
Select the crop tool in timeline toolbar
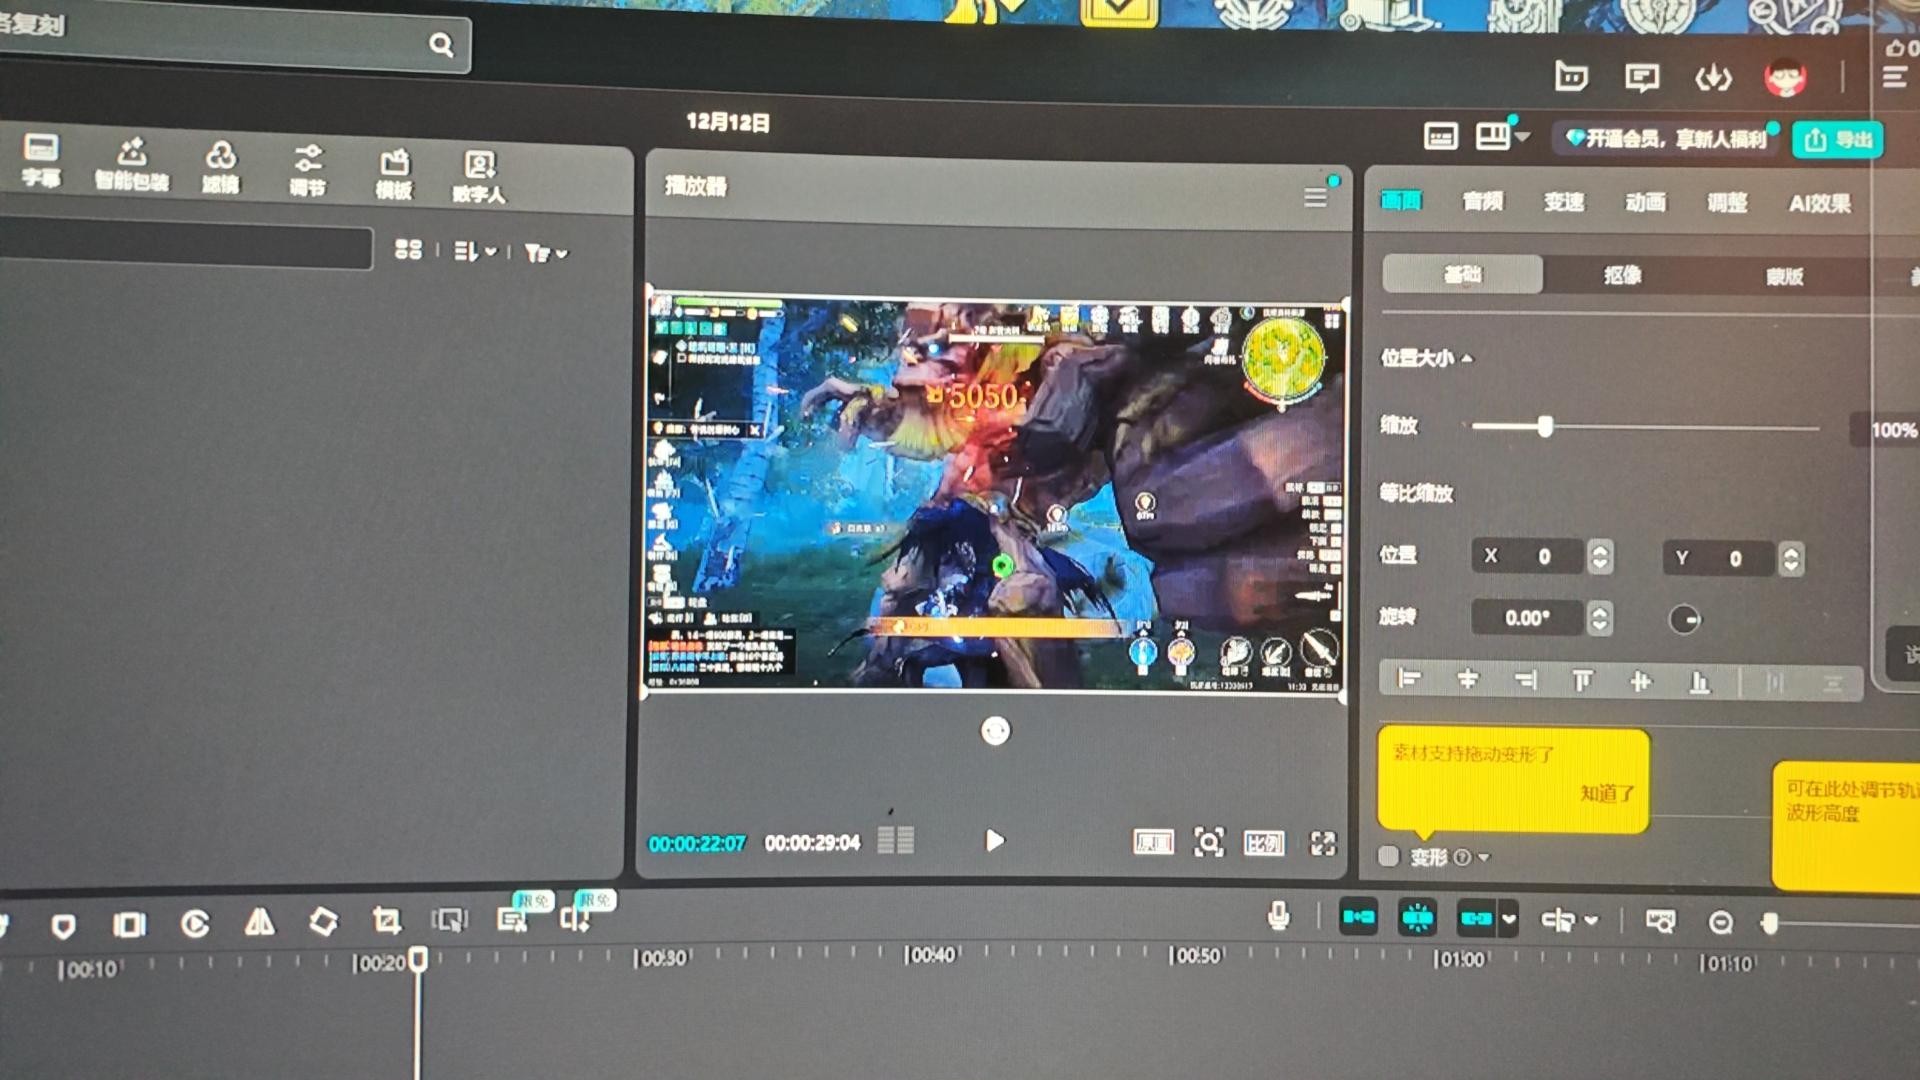(386, 920)
